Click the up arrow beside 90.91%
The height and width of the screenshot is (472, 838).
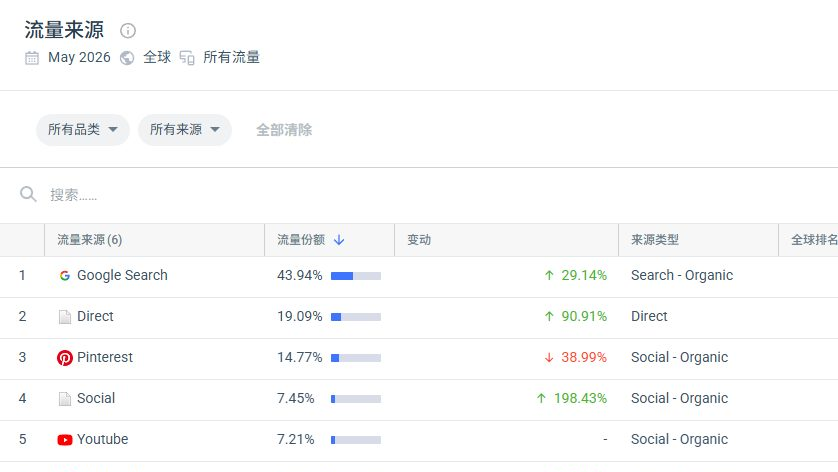coord(549,316)
